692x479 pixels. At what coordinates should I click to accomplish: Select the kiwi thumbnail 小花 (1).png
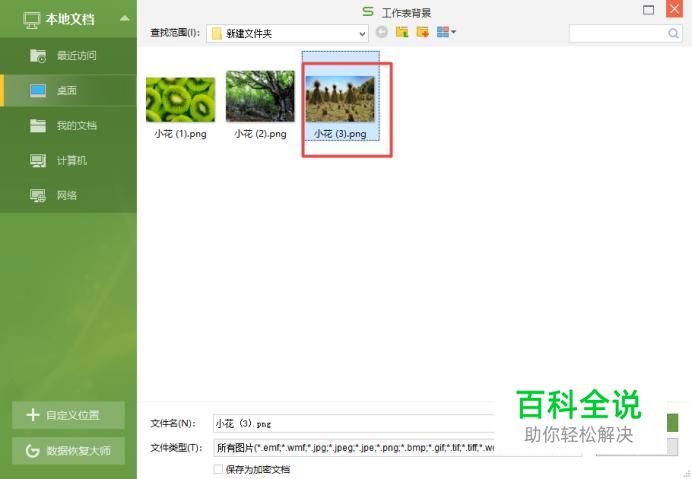tap(181, 100)
